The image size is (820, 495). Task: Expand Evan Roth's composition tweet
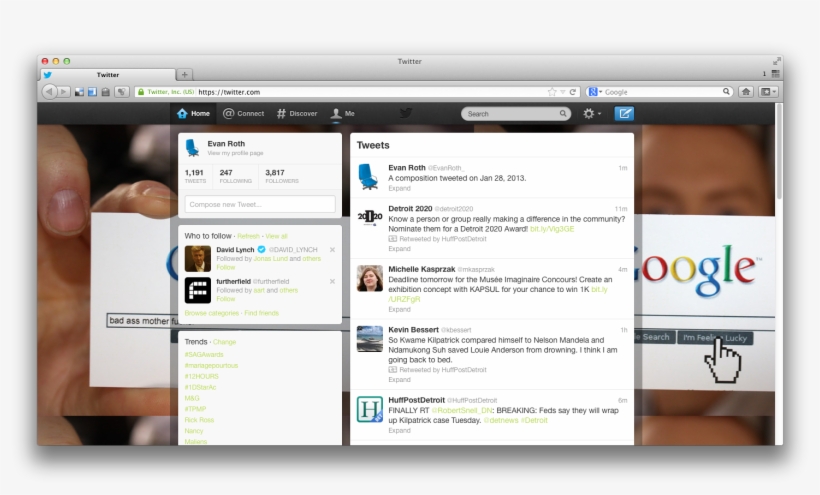tap(399, 188)
